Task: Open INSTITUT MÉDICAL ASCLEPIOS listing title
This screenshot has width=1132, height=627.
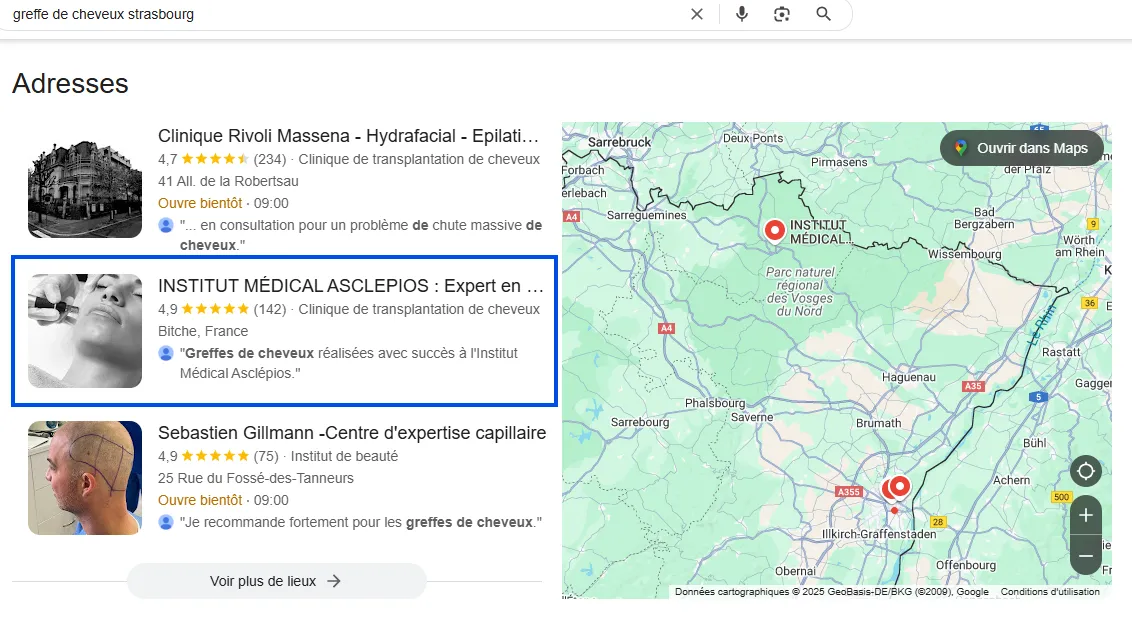Action: [351, 286]
